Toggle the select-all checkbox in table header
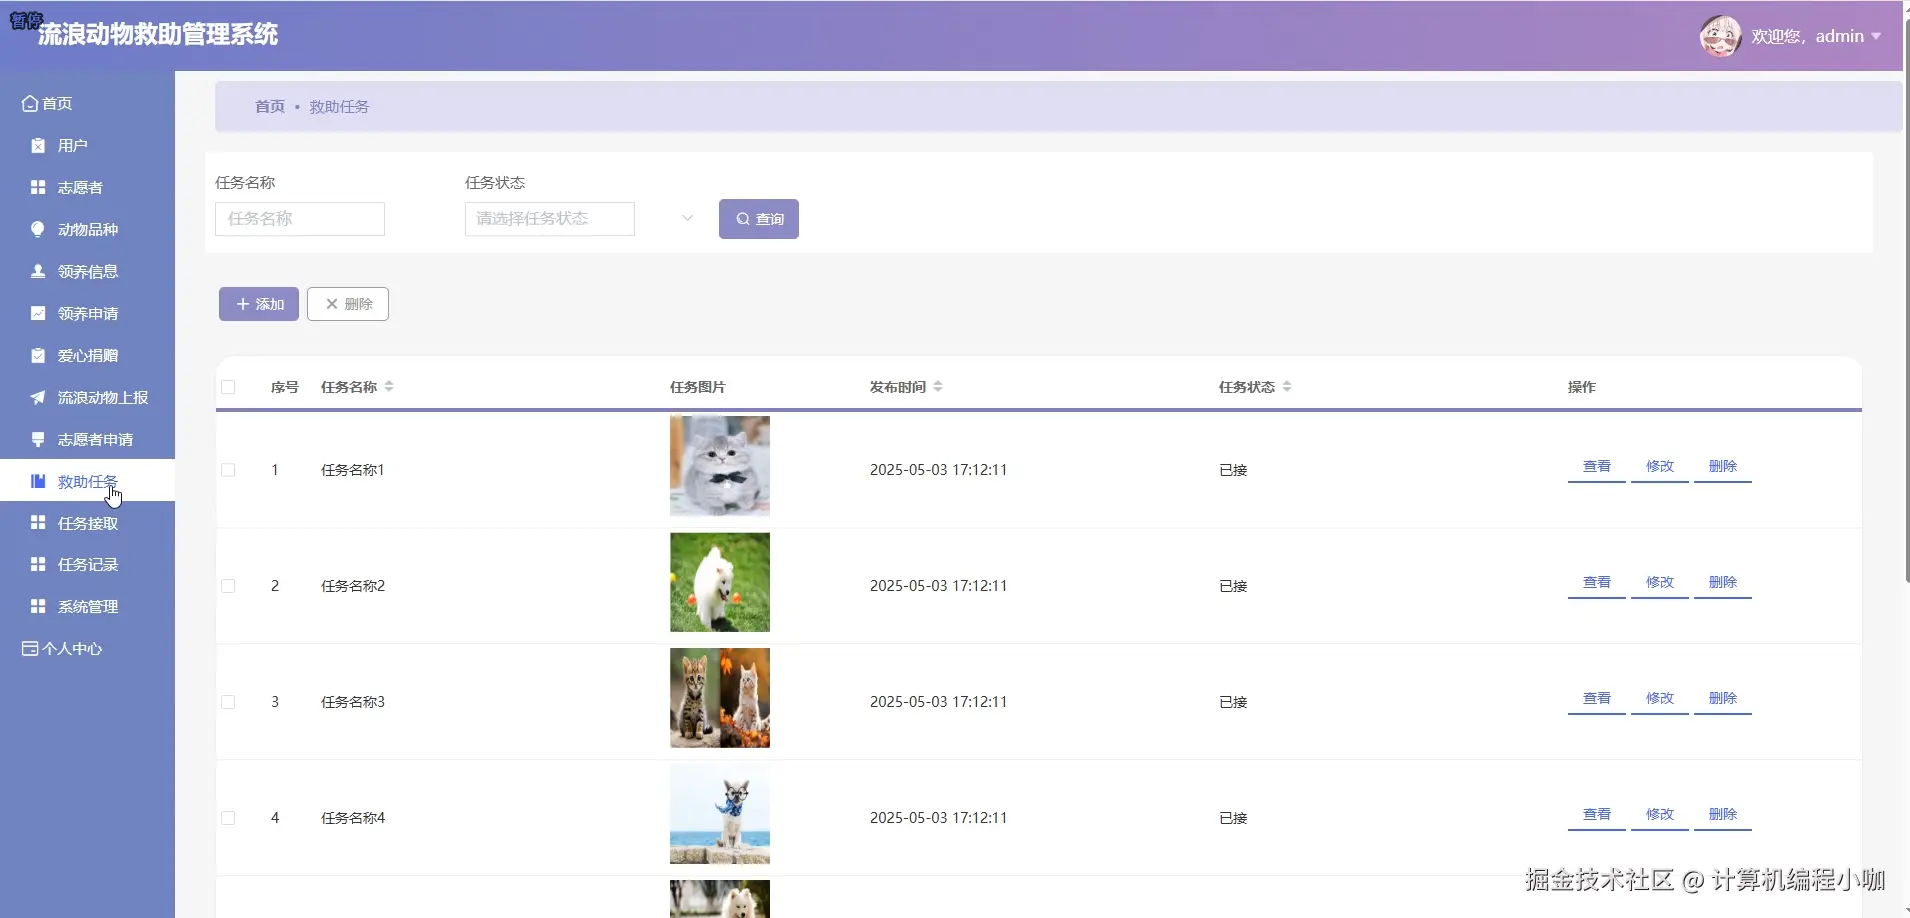This screenshot has height=918, width=1910. [228, 387]
